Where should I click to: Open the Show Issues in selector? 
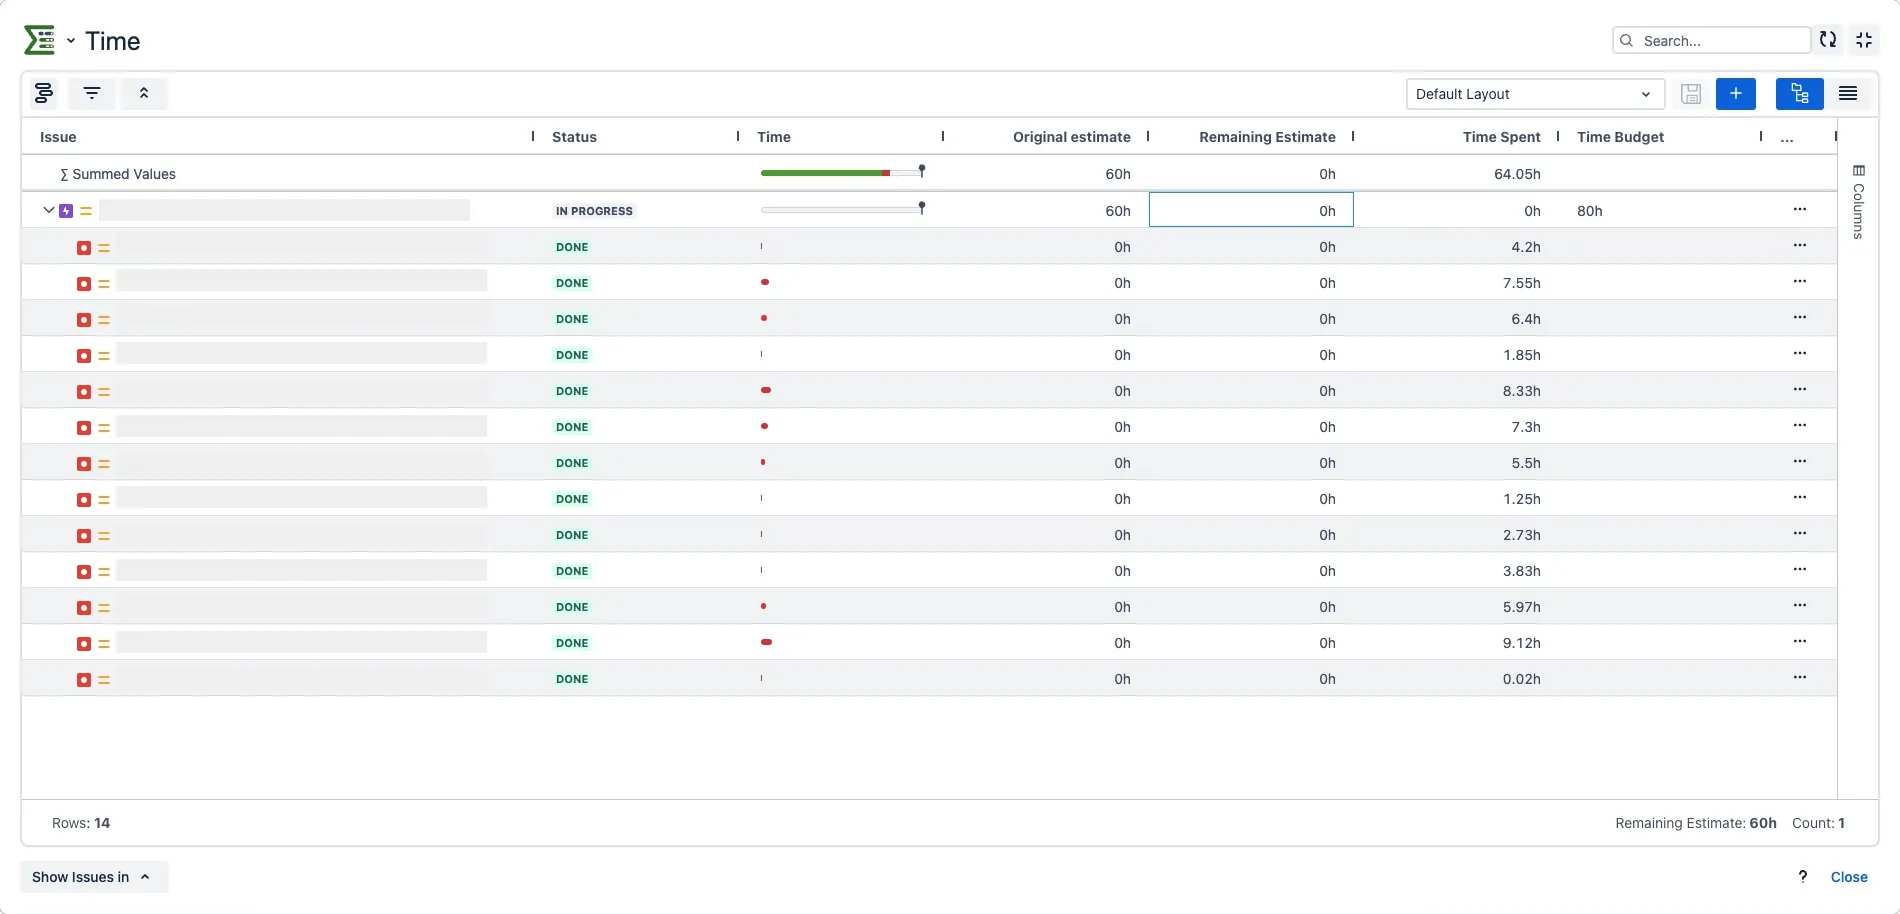click(93, 877)
